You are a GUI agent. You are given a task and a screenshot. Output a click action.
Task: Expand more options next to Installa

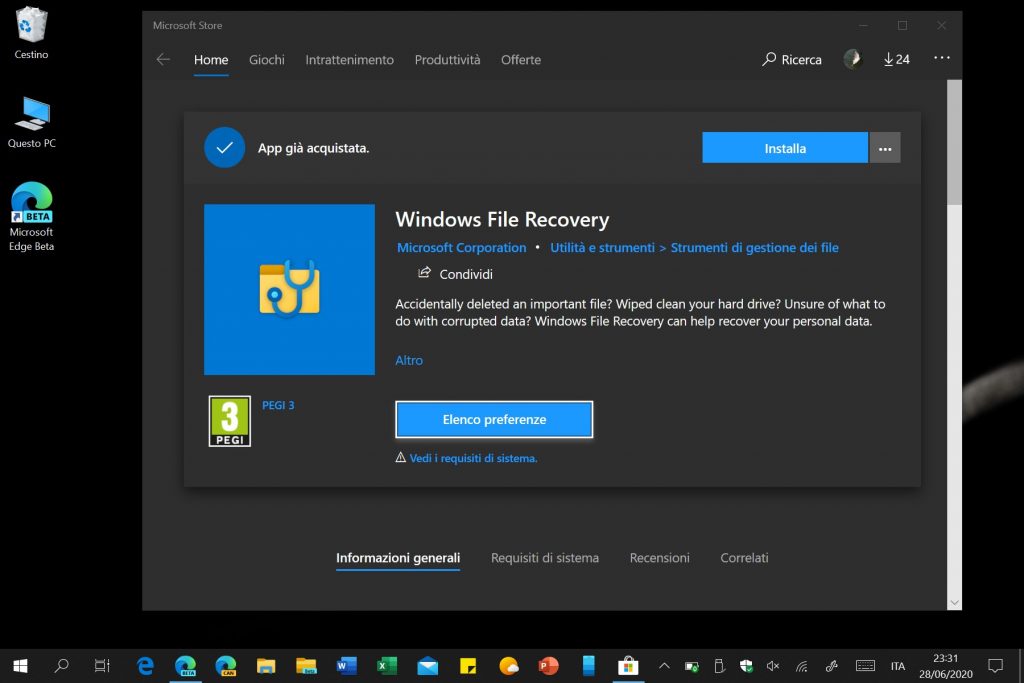(885, 148)
